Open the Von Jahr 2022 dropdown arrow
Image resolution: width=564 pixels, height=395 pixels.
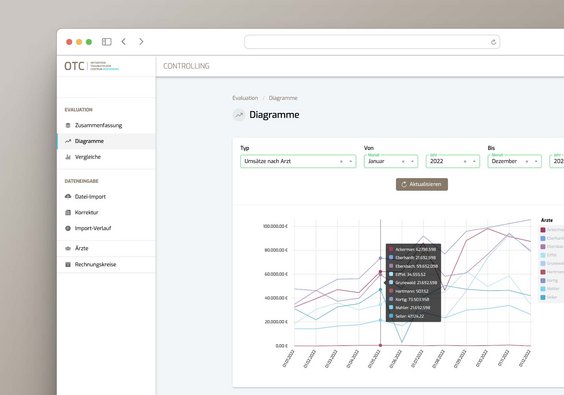(474, 162)
